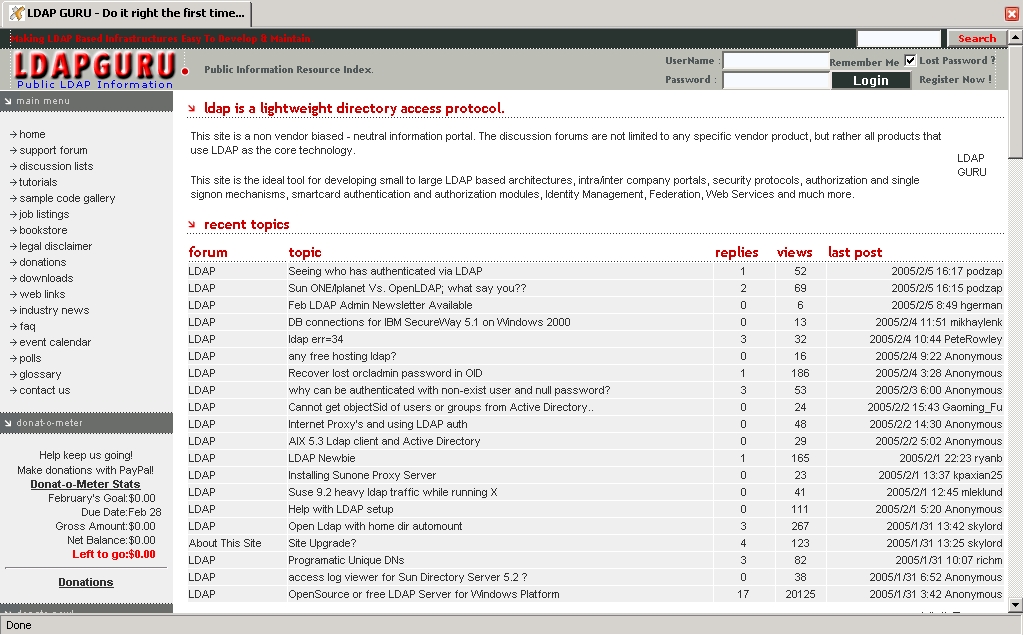Viewport: 1023px width, 635px height.
Task: Open the 'ldap err=34' topic
Action: (x=316, y=339)
